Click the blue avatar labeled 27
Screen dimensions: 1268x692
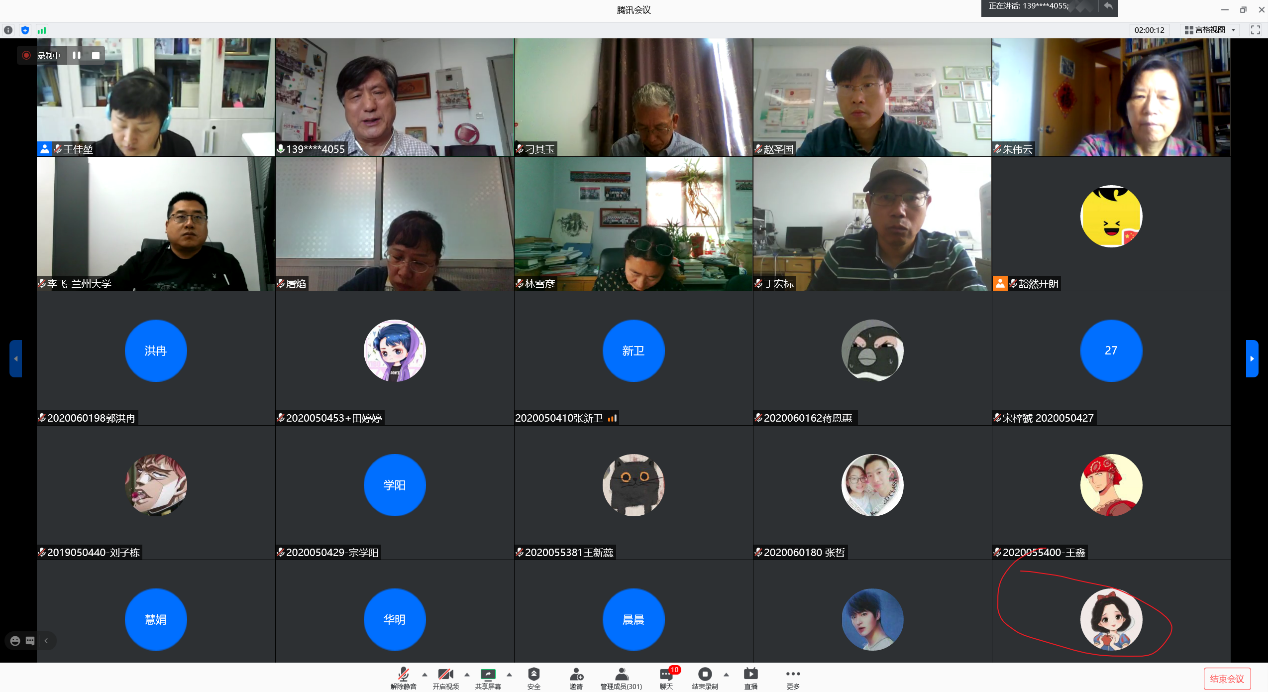coord(1111,351)
